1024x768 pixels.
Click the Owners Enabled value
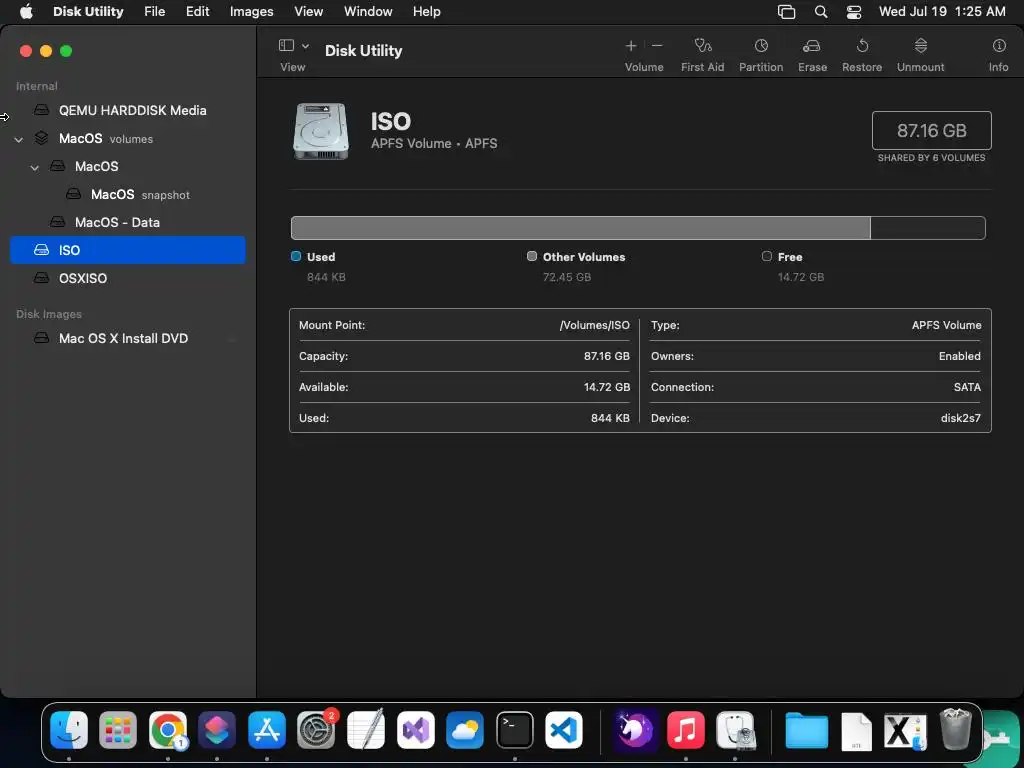coord(959,356)
